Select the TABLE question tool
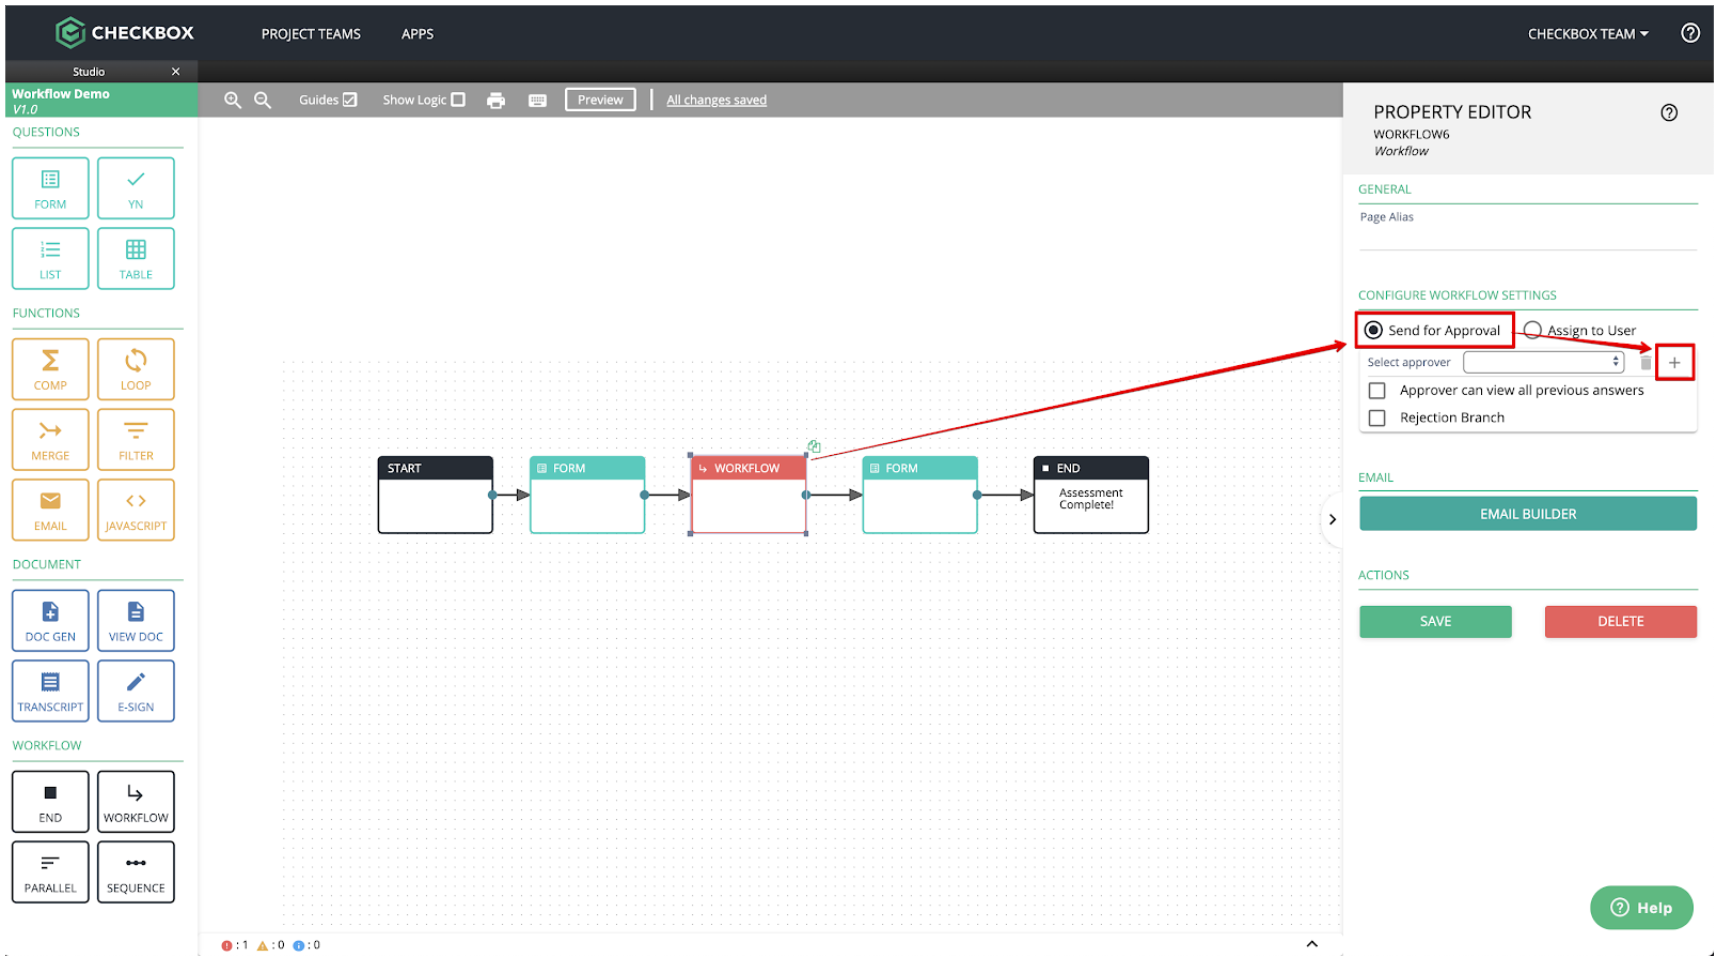1720x962 pixels. (136, 259)
